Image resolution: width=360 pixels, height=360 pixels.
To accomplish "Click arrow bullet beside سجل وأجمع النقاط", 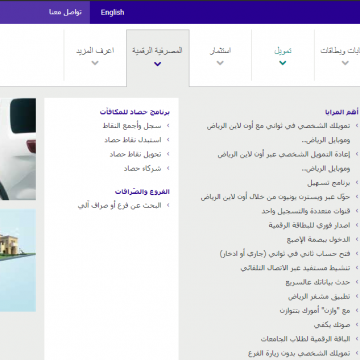I will (x=168, y=126).
